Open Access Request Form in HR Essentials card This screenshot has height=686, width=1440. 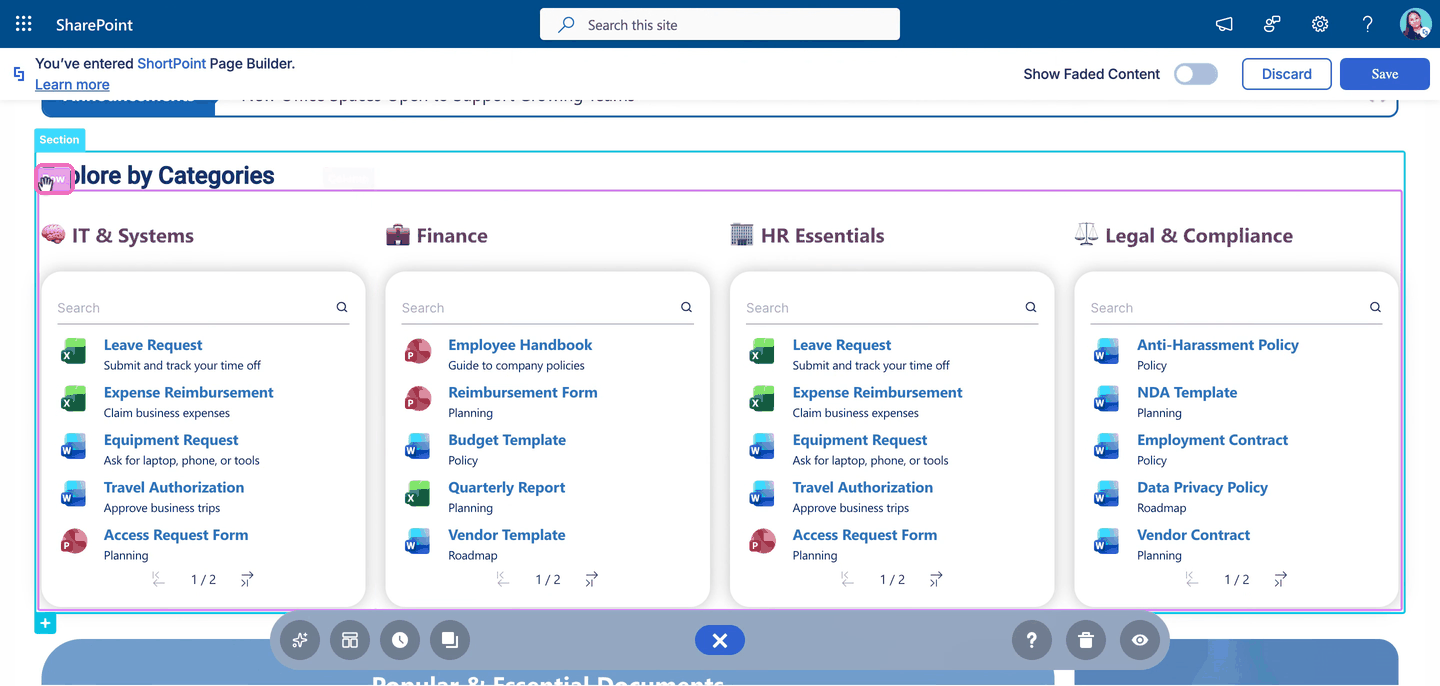click(865, 535)
